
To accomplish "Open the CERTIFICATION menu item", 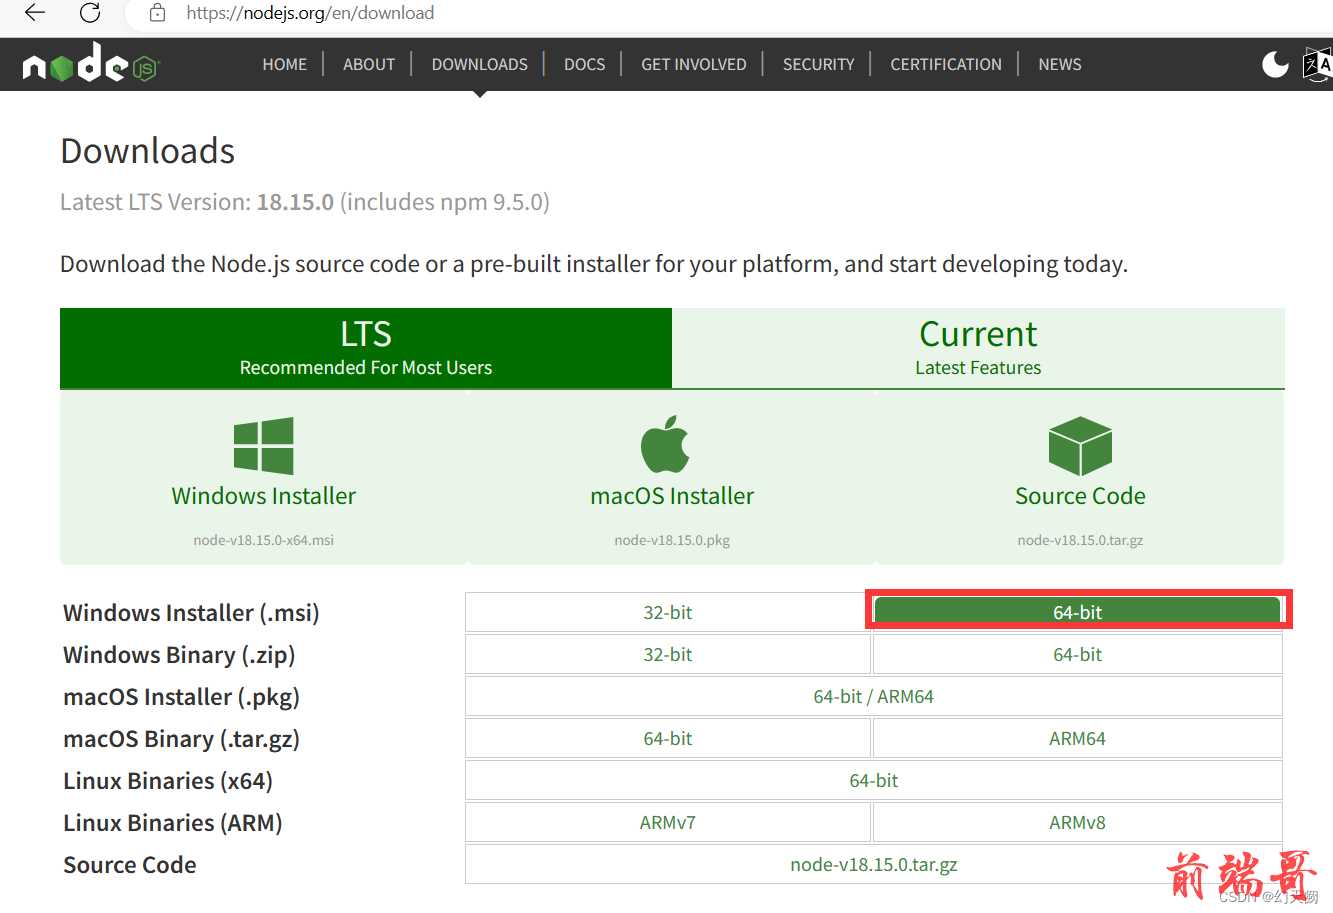I will tap(946, 64).
